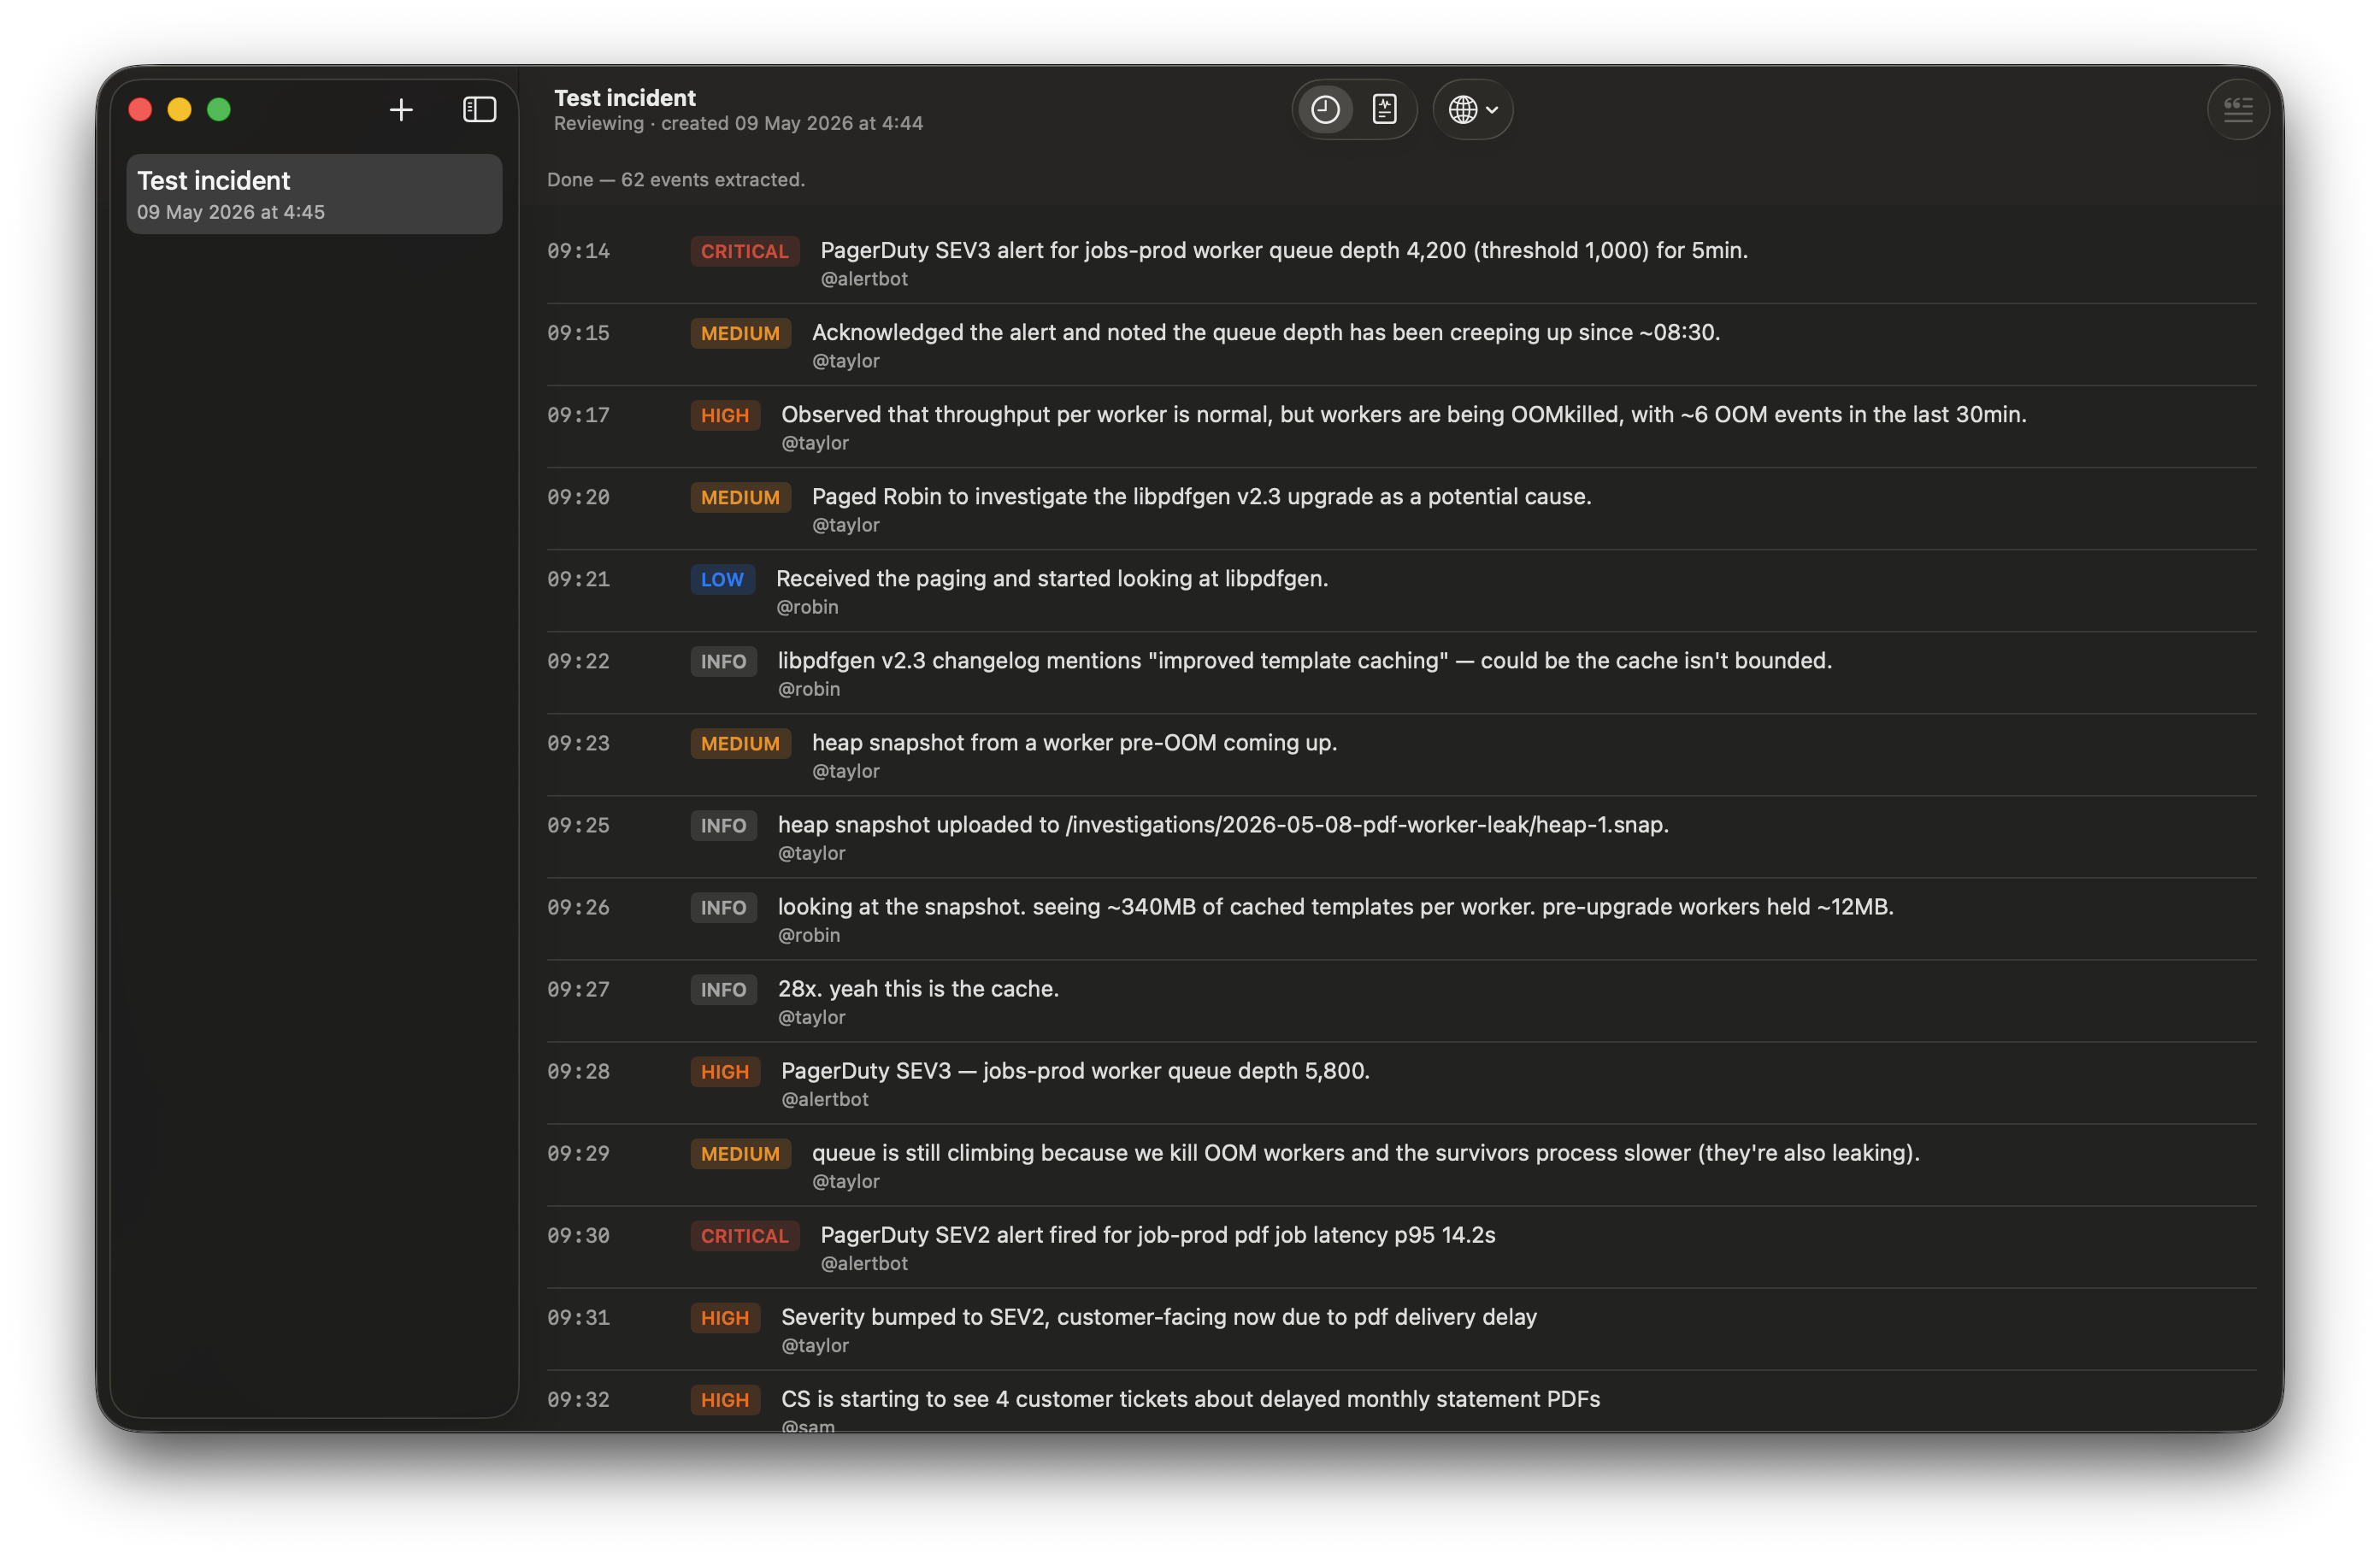This screenshot has height=1559, width=2380.
Task: Click the 09:22 timestamp
Action: pos(578,661)
